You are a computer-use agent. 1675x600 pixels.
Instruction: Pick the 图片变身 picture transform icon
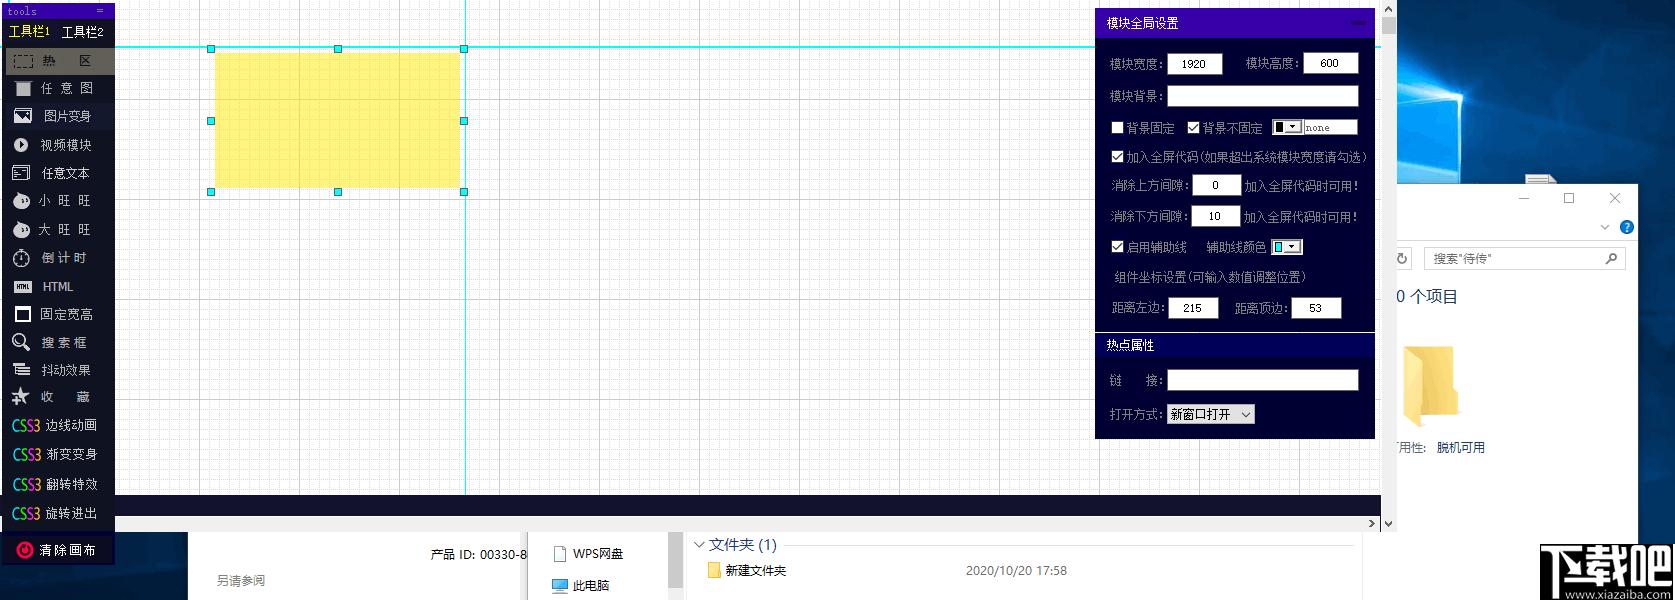point(23,116)
